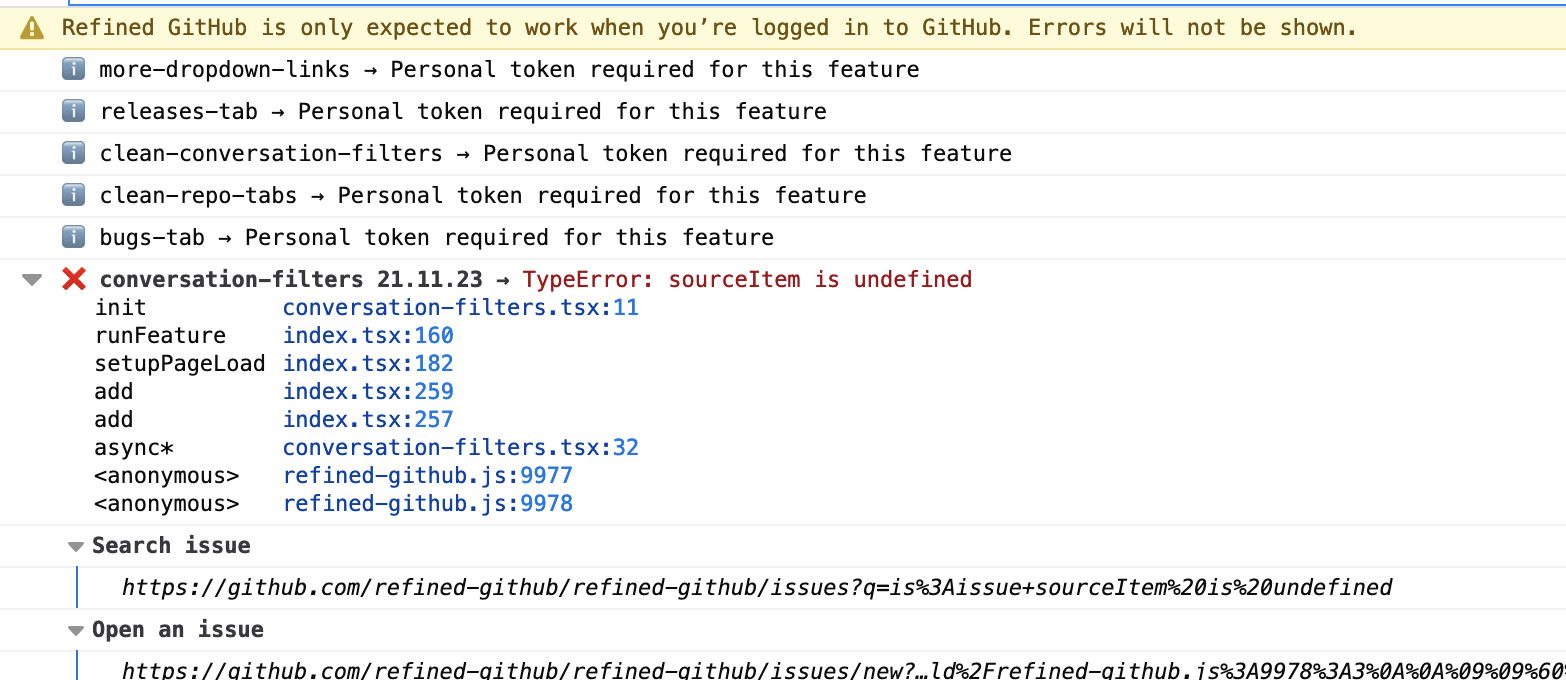This screenshot has height=680, width=1566.
Task: Collapse the Open an issue section
Action: (76, 630)
